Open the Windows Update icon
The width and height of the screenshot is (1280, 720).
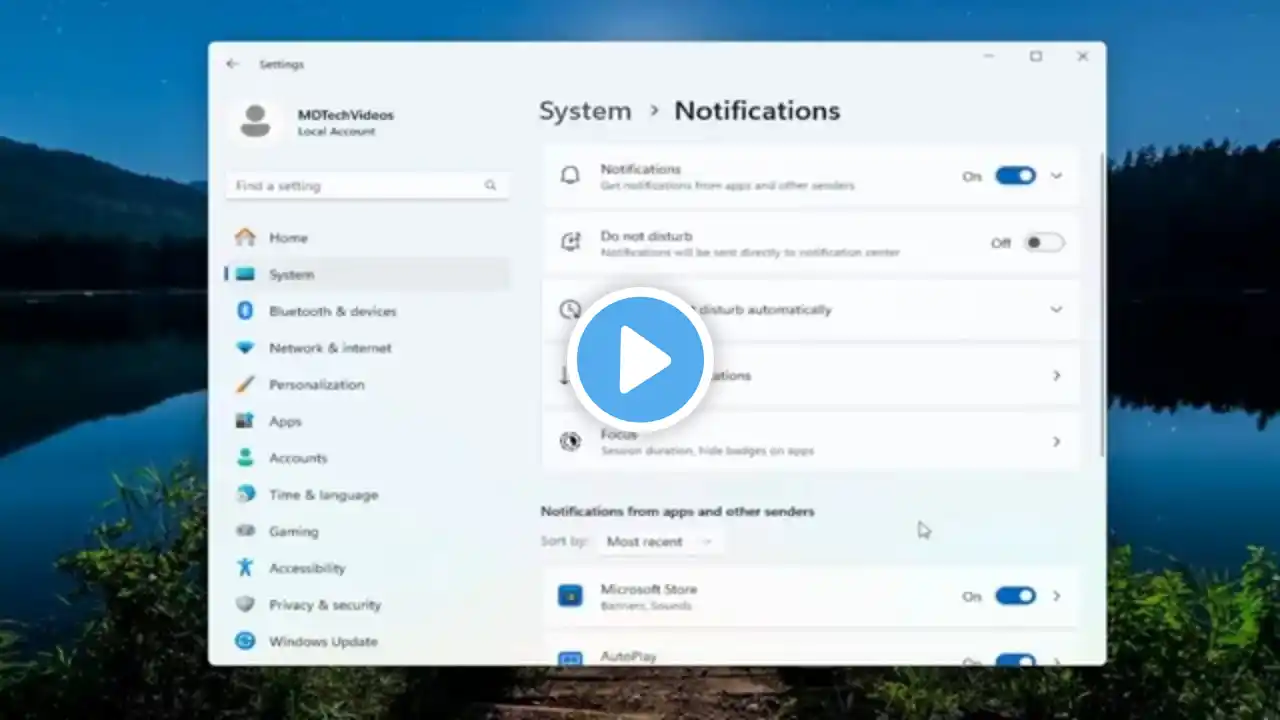pyautogui.click(x=245, y=641)
